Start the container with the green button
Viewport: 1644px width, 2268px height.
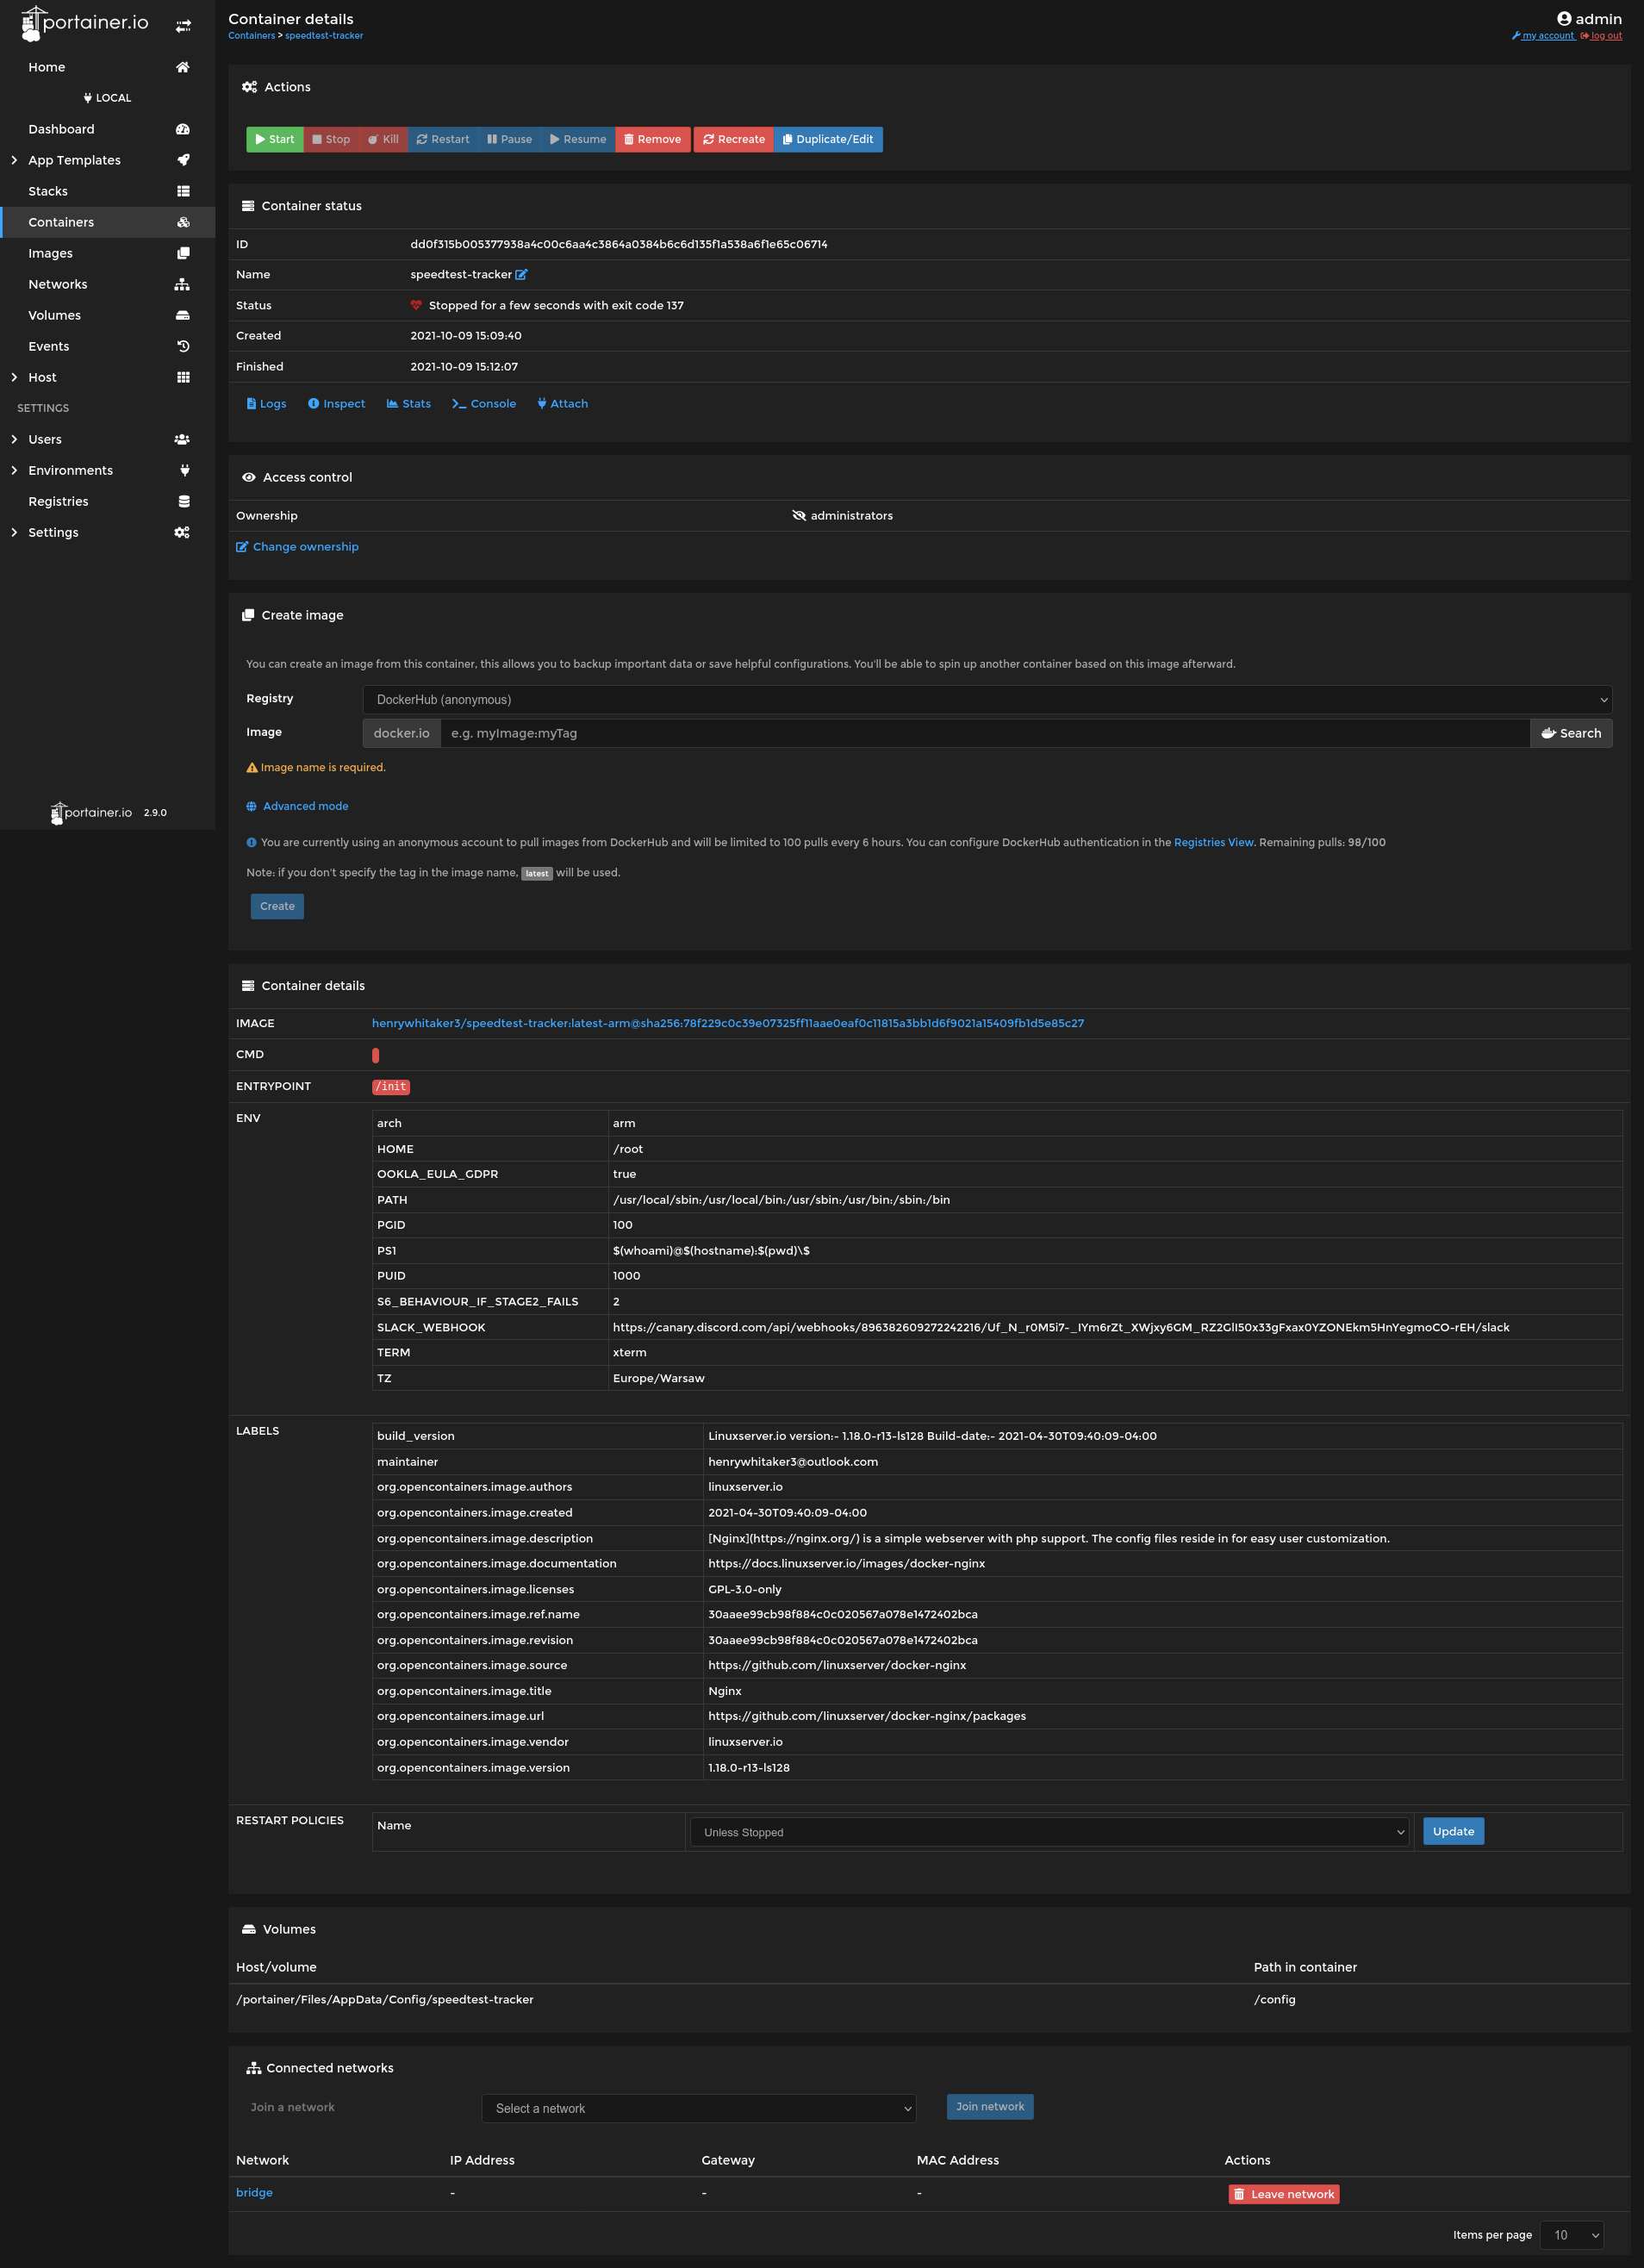[275, 139]
